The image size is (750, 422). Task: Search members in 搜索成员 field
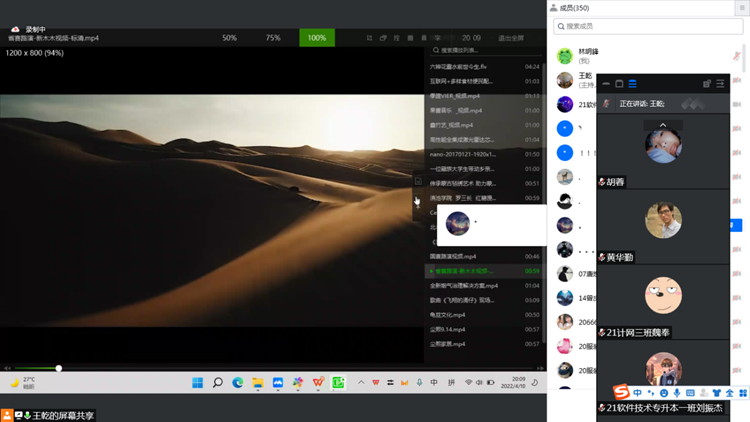pyautogui.click(x=648, y=26)
